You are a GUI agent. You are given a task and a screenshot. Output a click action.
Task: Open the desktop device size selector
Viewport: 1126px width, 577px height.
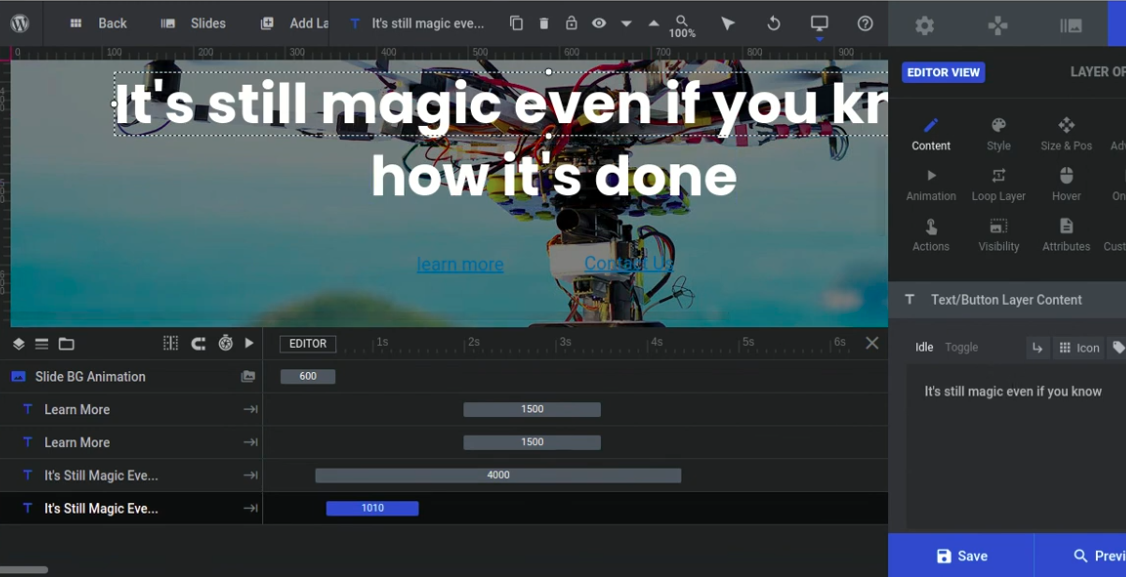(x=819, y=23)
